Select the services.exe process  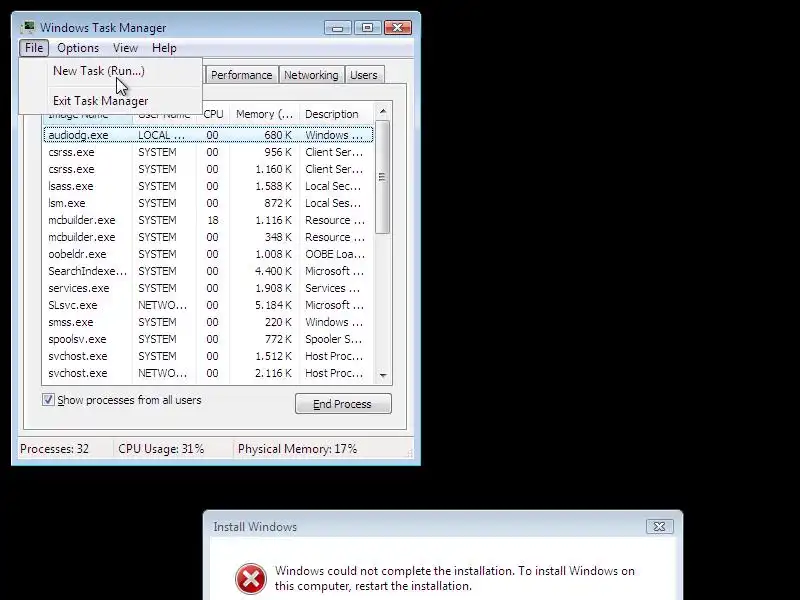[x=208, y=288]
